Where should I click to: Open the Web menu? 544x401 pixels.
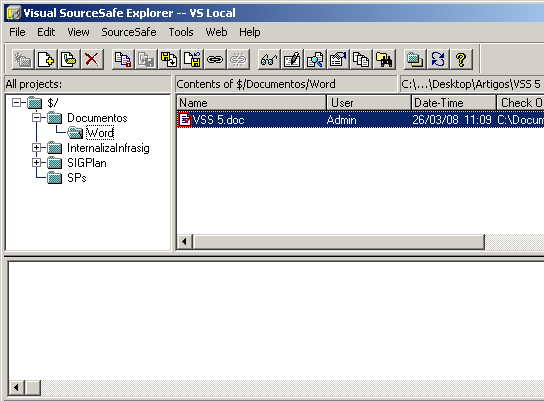tap(216, 32)
